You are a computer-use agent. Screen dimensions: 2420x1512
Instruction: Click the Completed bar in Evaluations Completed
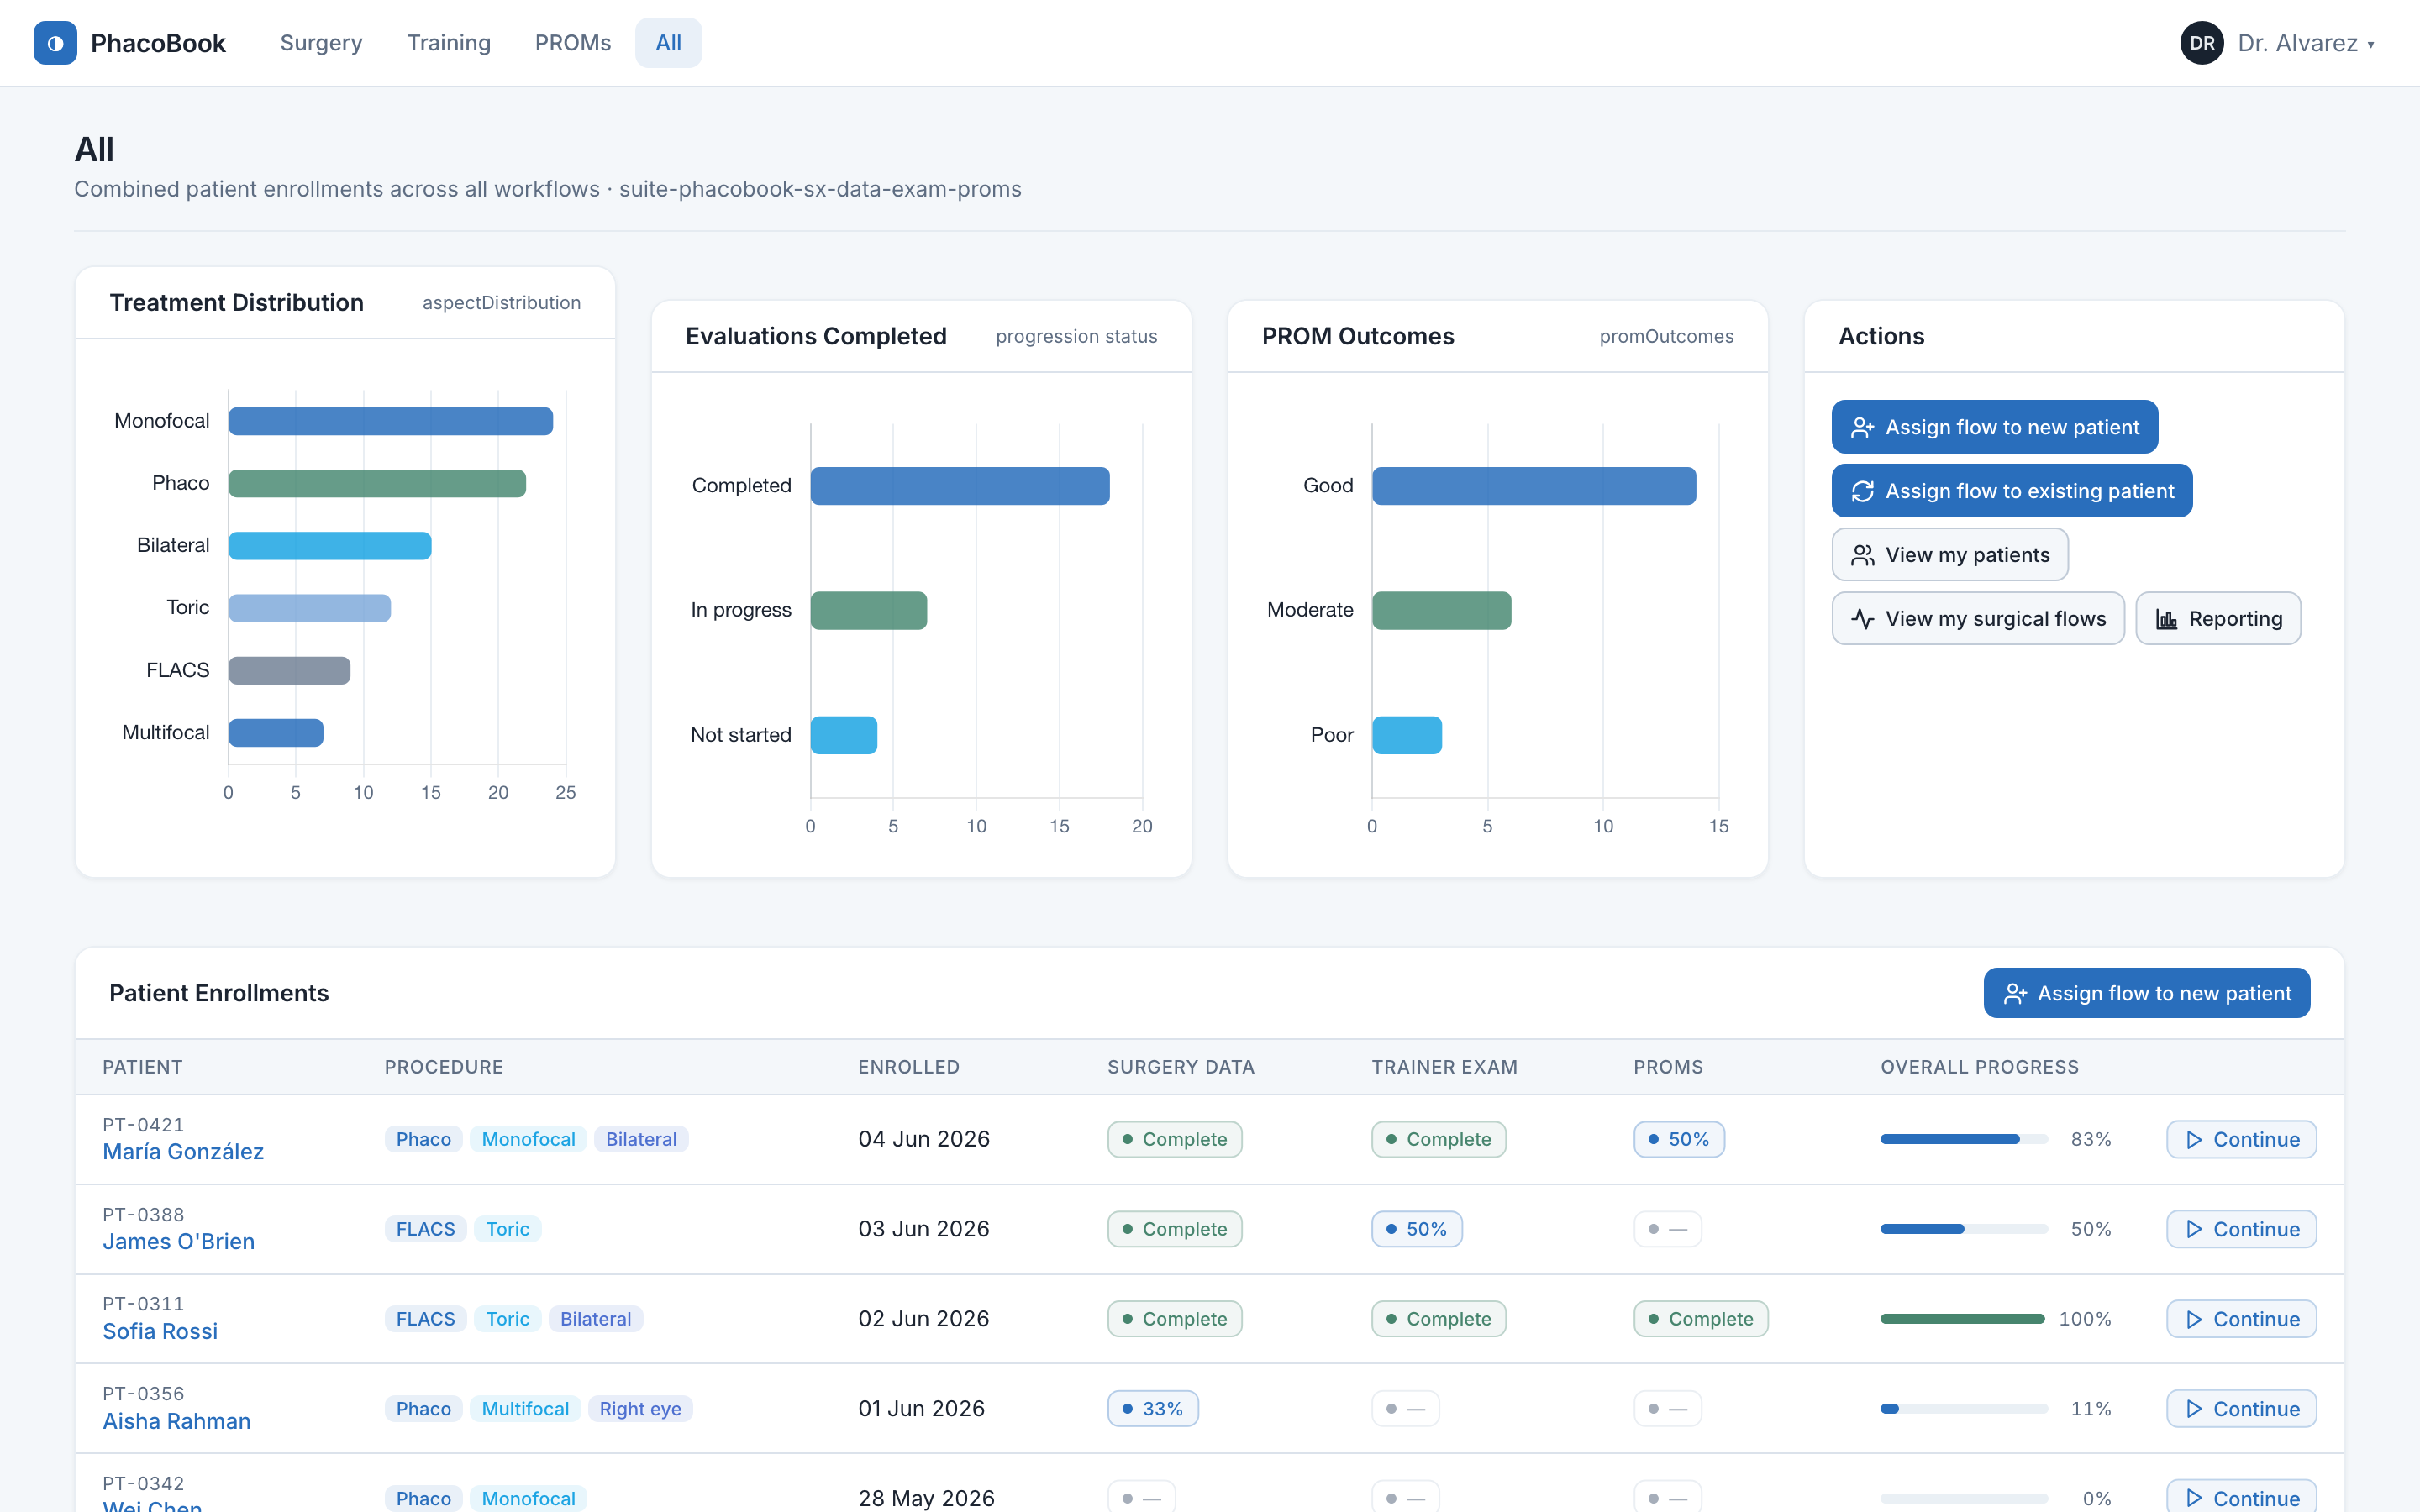pyautogui.click(x=960, y=486)
